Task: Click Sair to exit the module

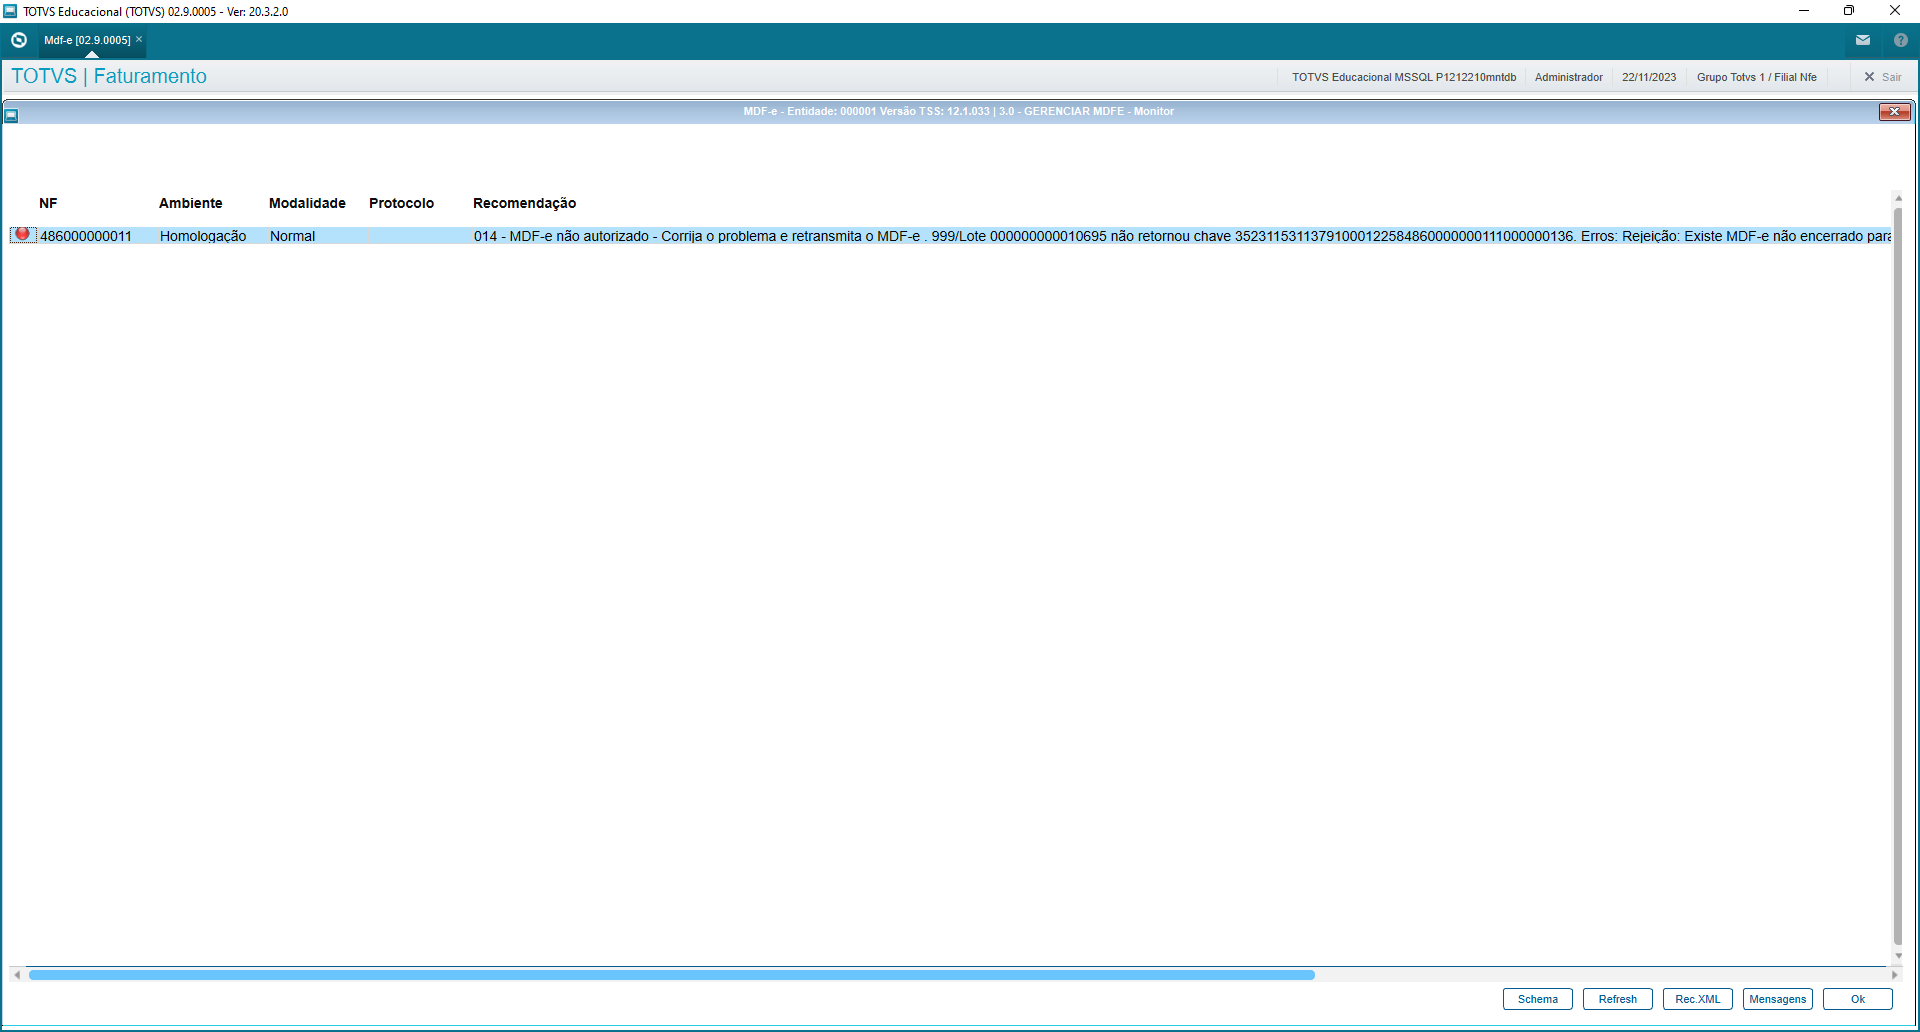Action: (1883, 77)
